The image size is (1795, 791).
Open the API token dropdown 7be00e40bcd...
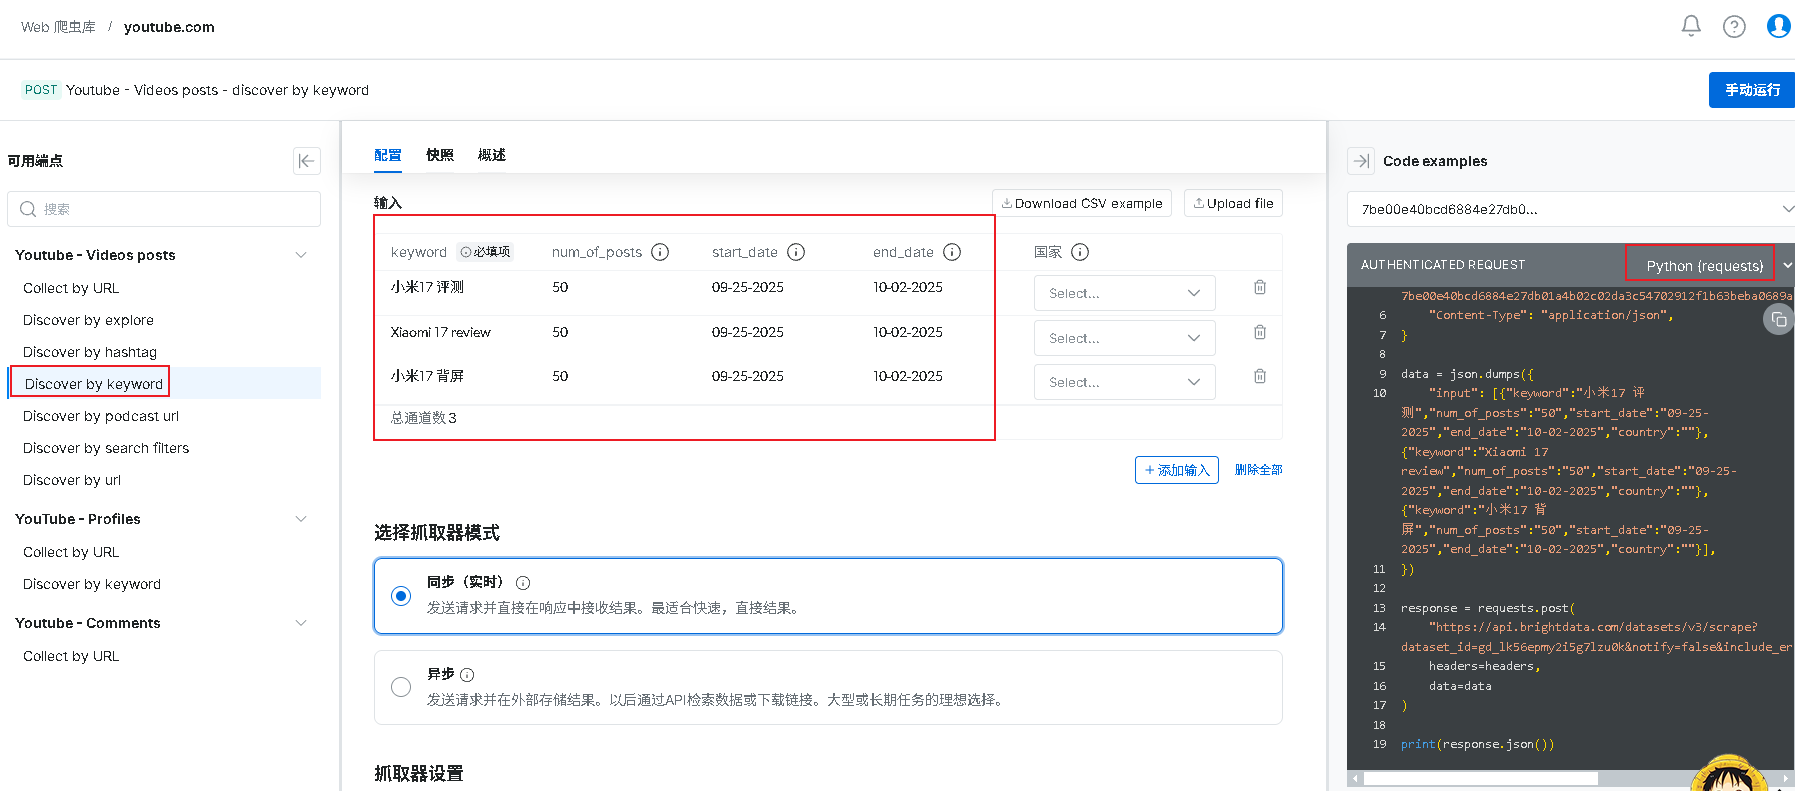point(1571,209)
